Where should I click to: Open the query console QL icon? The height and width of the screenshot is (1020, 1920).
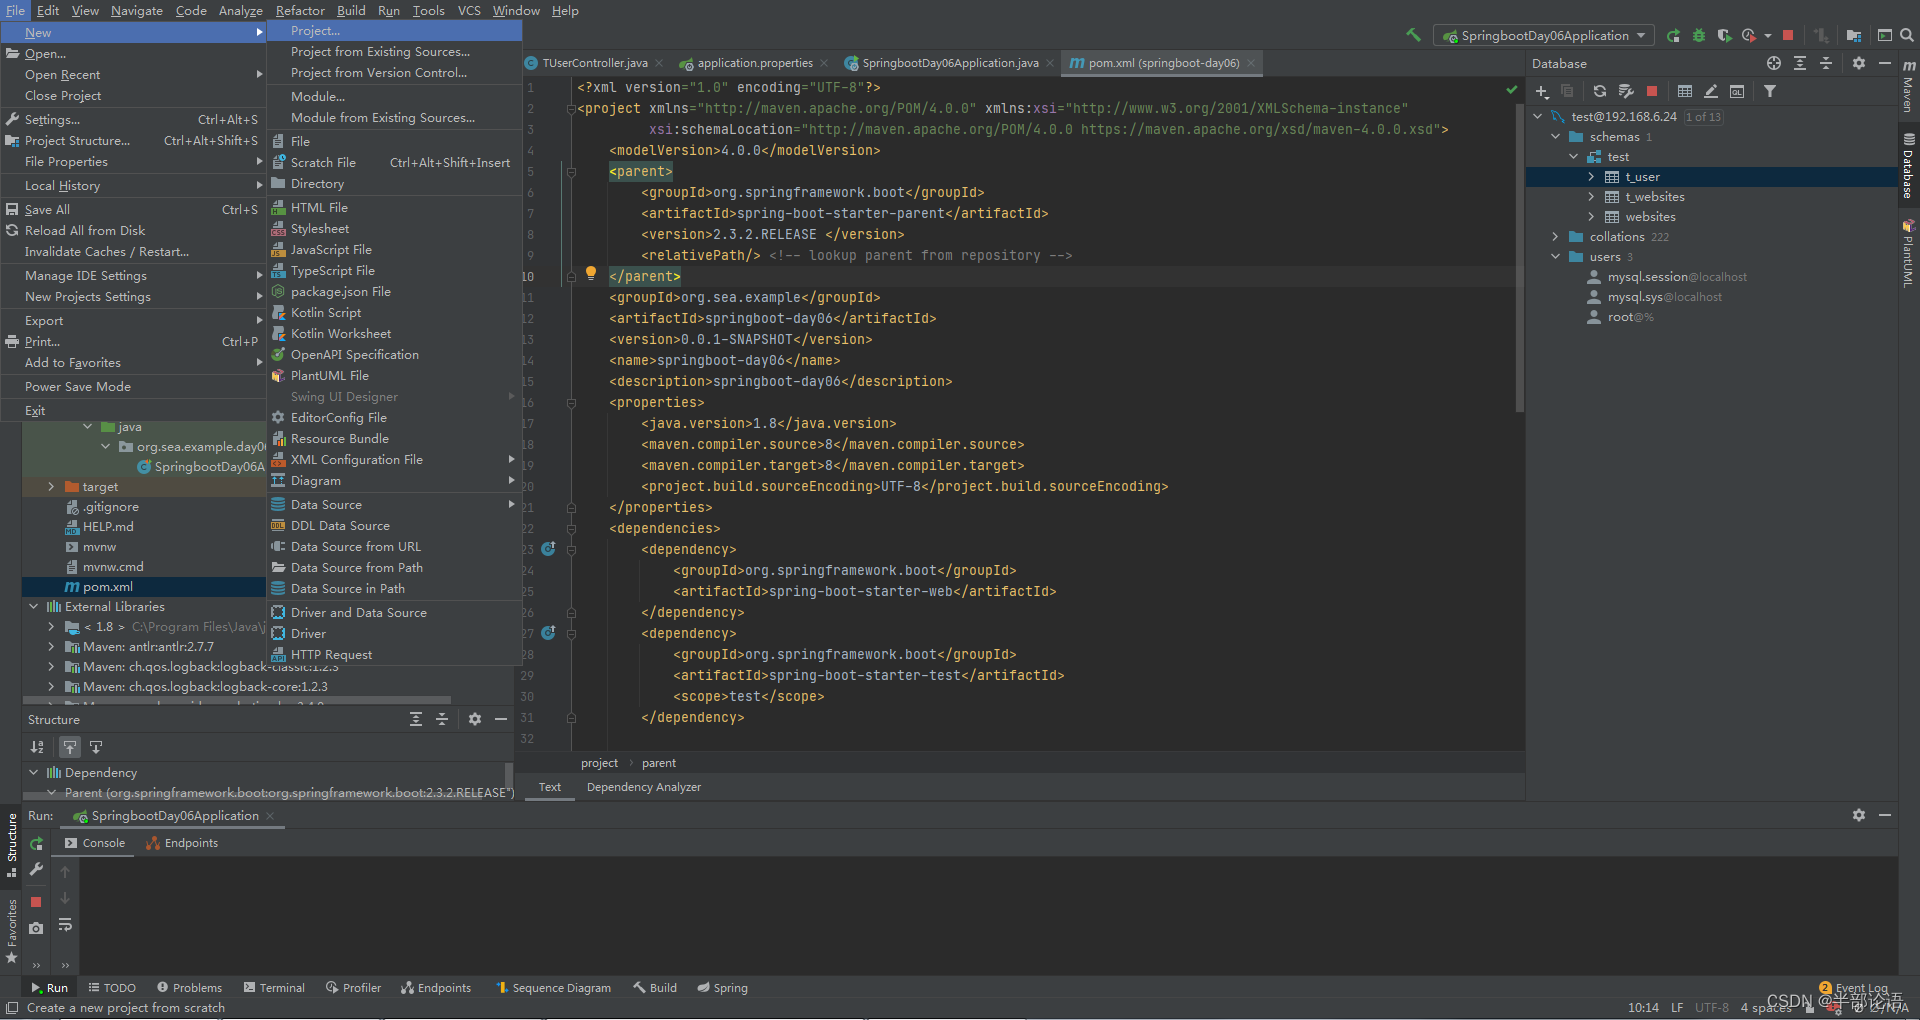pyautogui.click(x=1737, y=91)
